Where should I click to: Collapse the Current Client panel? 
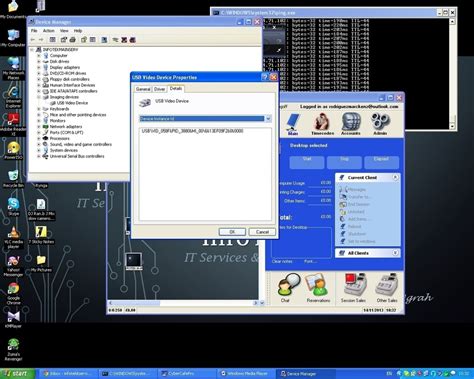click(395, 177)
